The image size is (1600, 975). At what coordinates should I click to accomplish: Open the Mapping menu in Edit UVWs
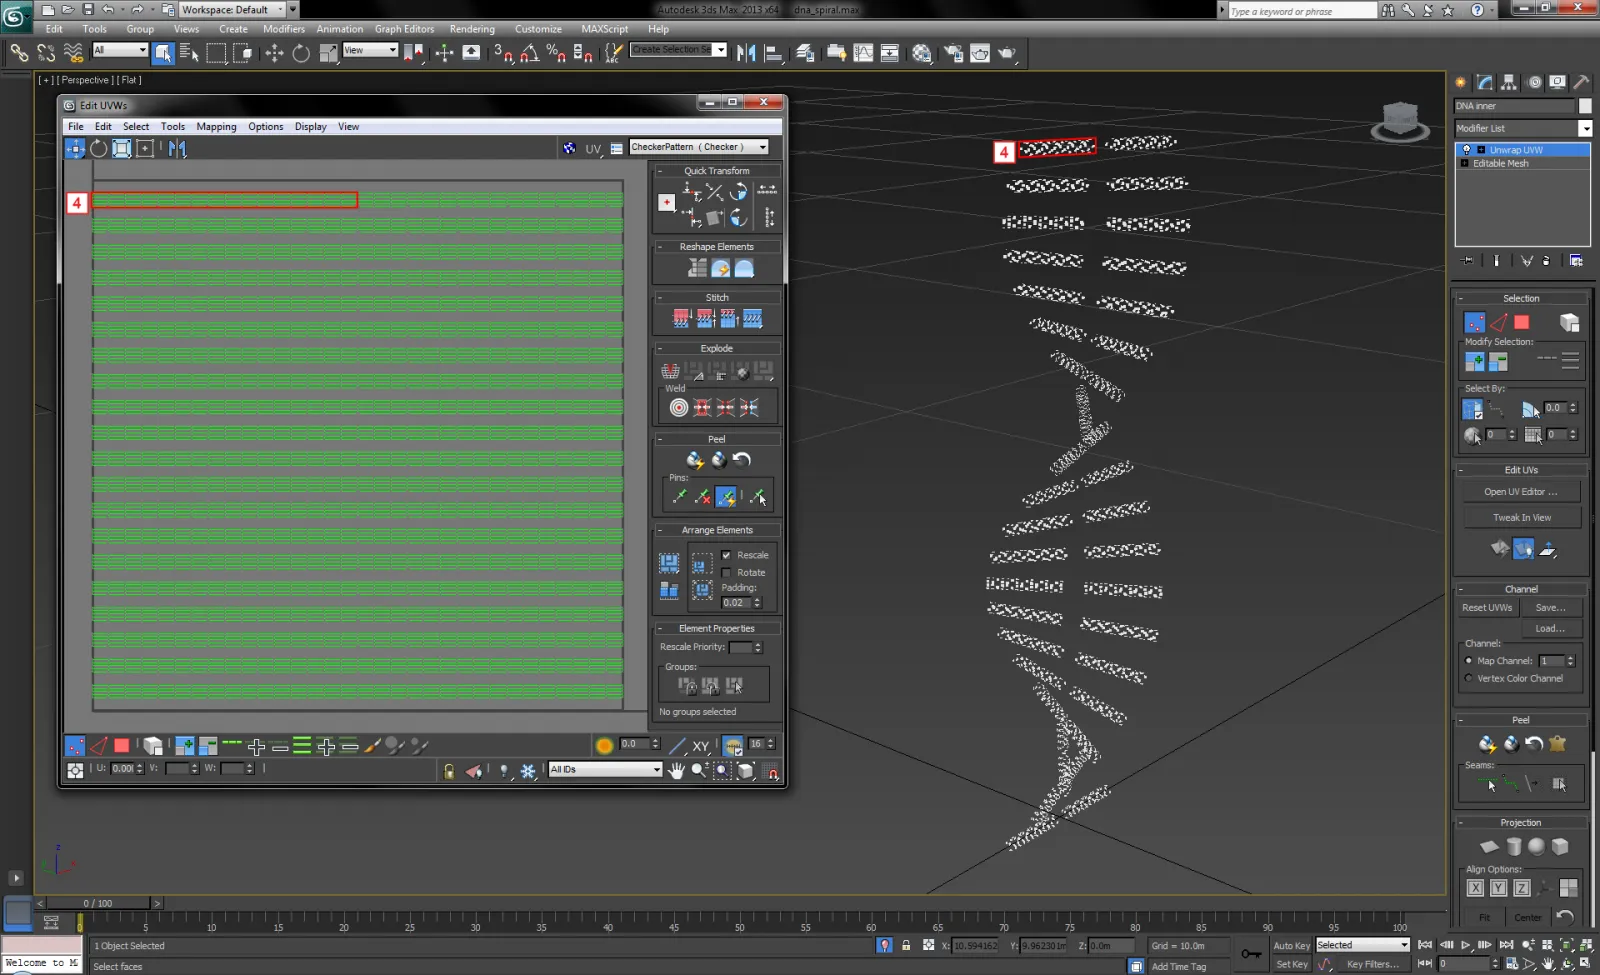point(216,126)
